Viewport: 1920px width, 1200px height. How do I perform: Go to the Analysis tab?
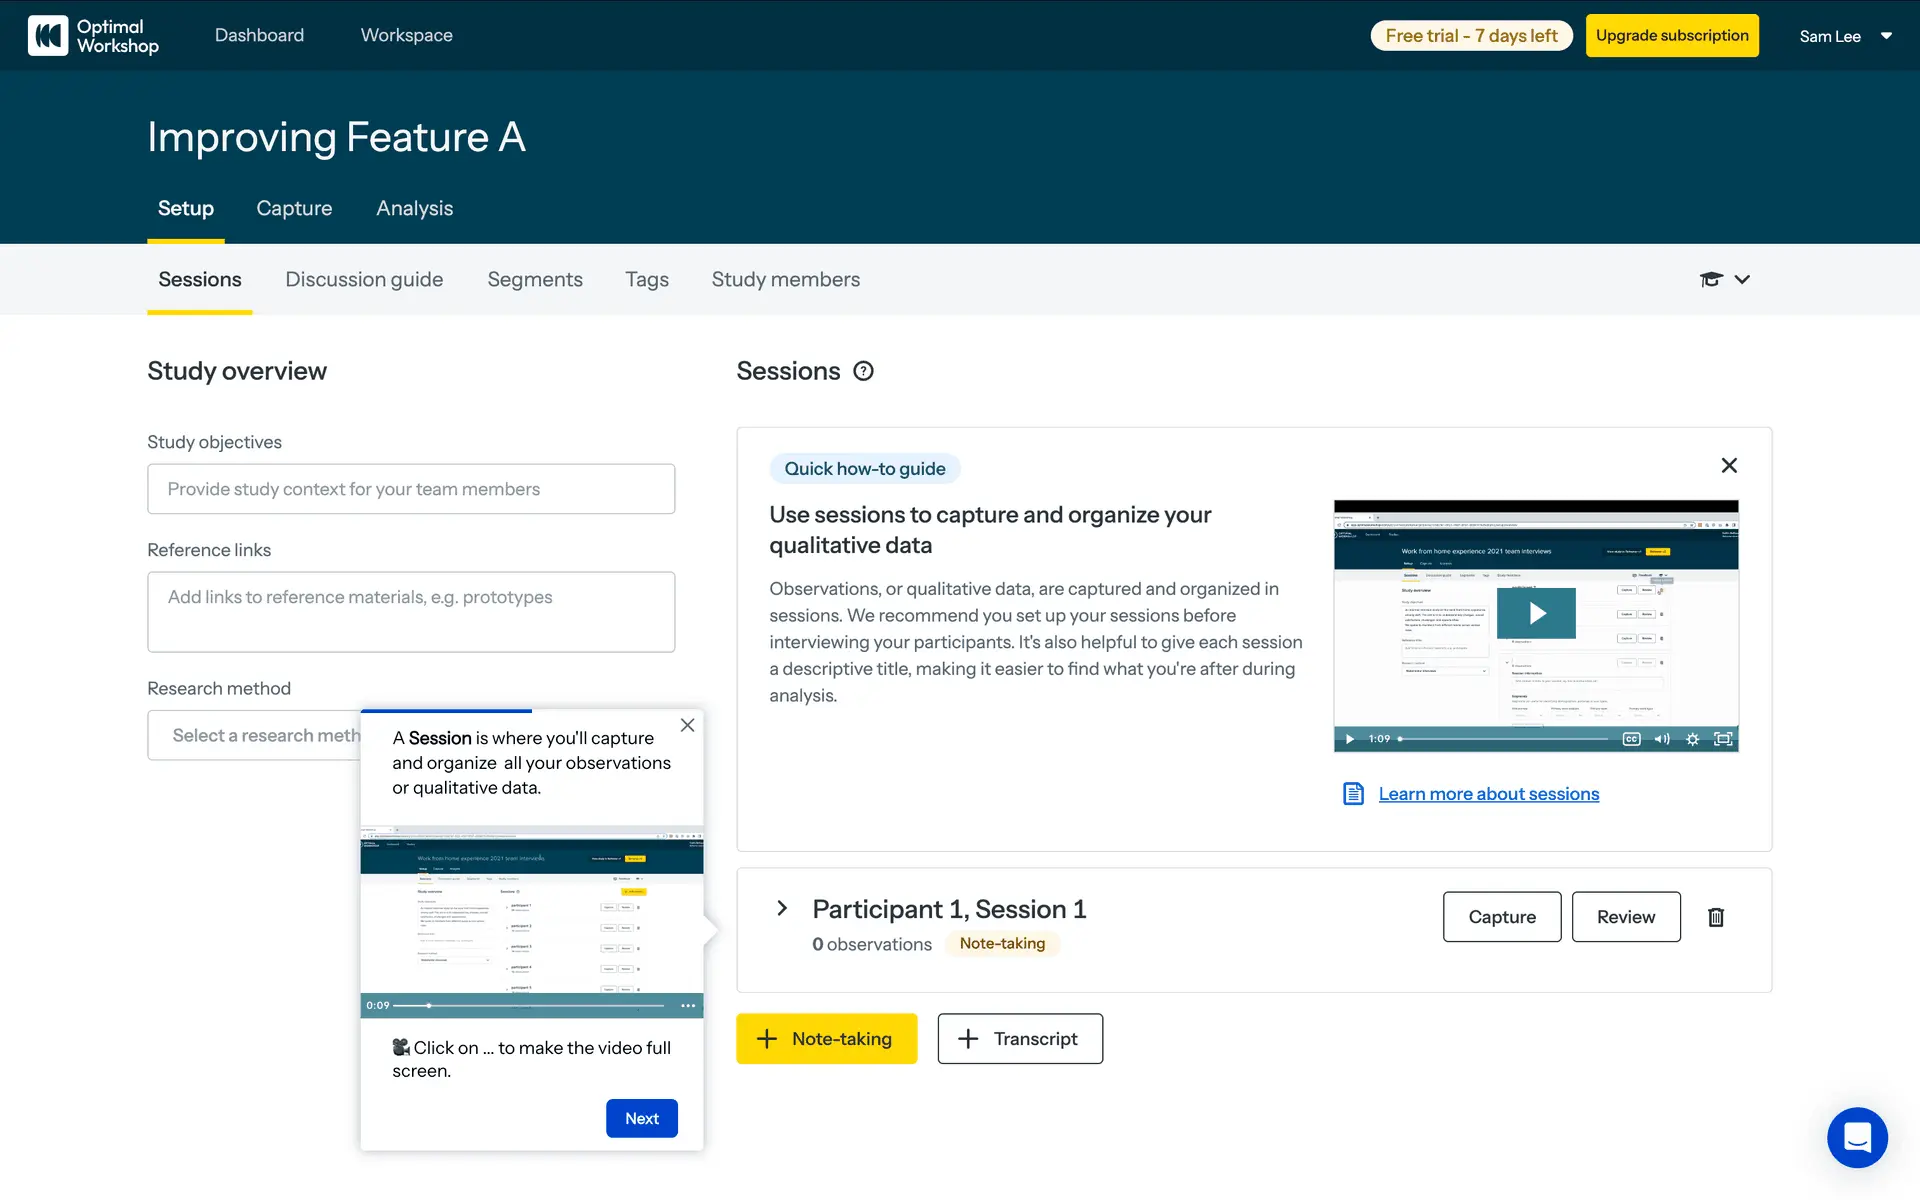[414, 208]
